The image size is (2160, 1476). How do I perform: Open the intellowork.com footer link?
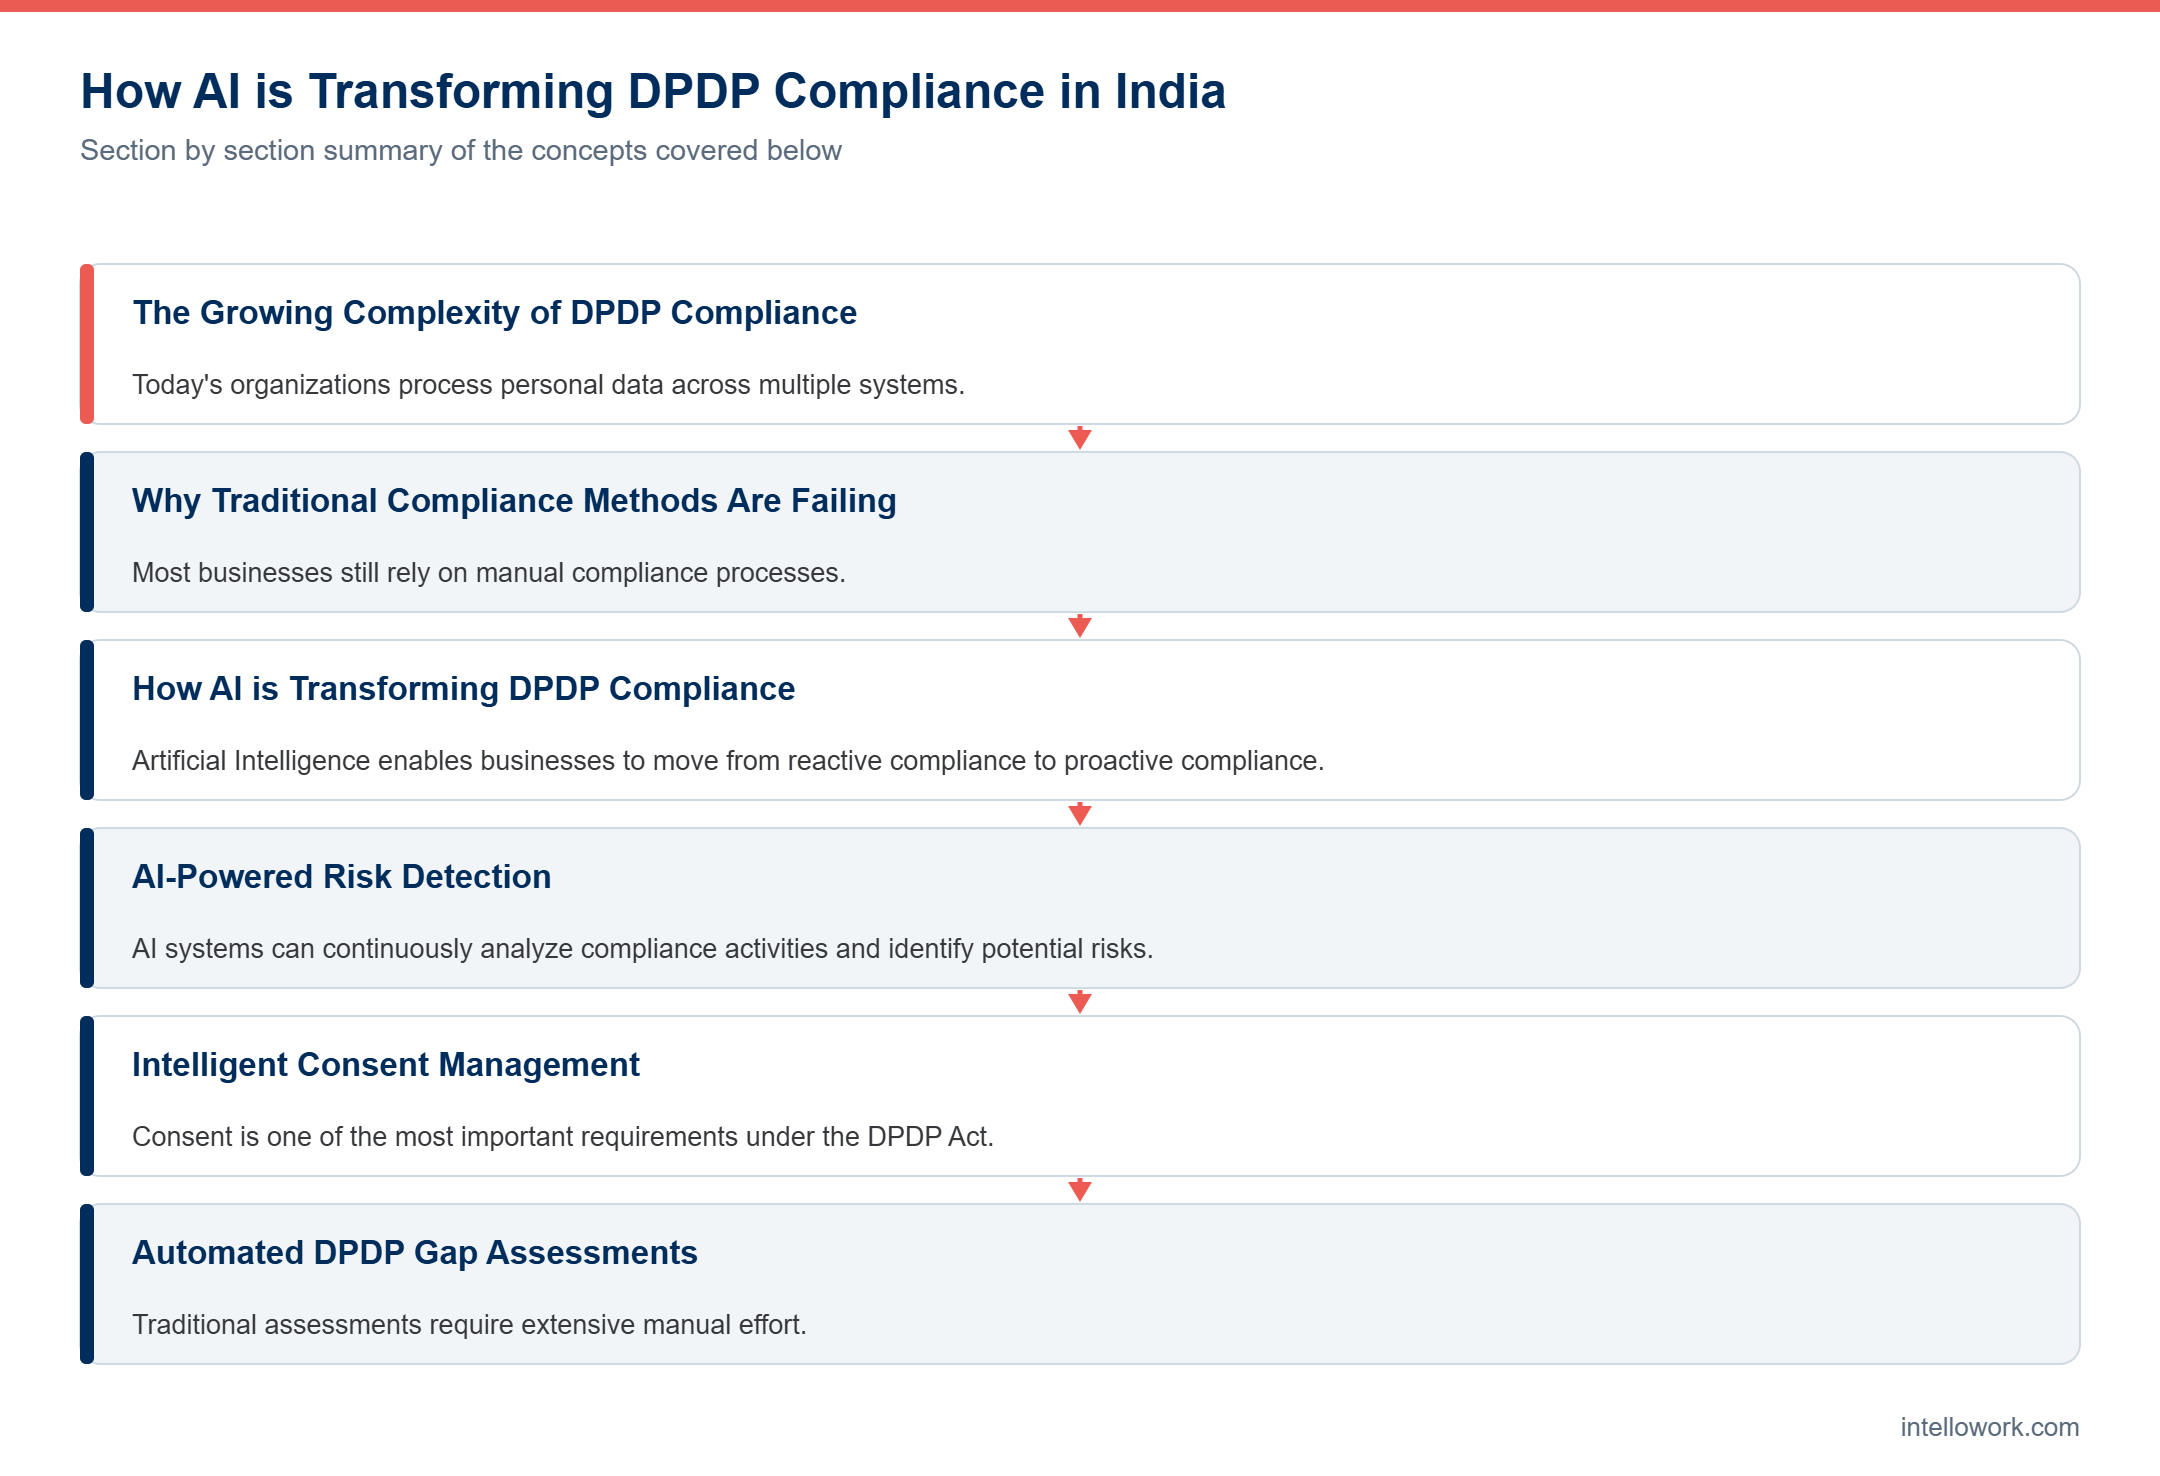pos(1990,1427)
